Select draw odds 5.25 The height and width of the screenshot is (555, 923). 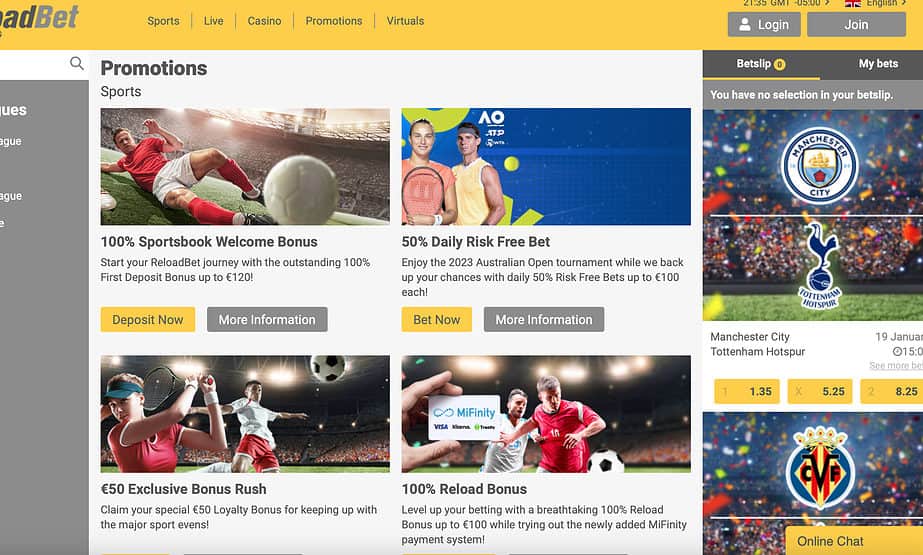point(820,391)
